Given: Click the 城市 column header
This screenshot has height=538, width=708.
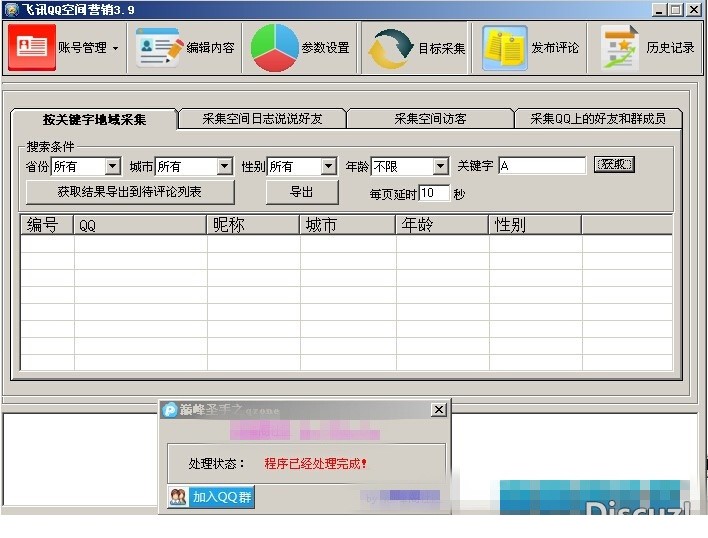Looking at the screenshot, I should pyautogui.click(x=348, y=225).
